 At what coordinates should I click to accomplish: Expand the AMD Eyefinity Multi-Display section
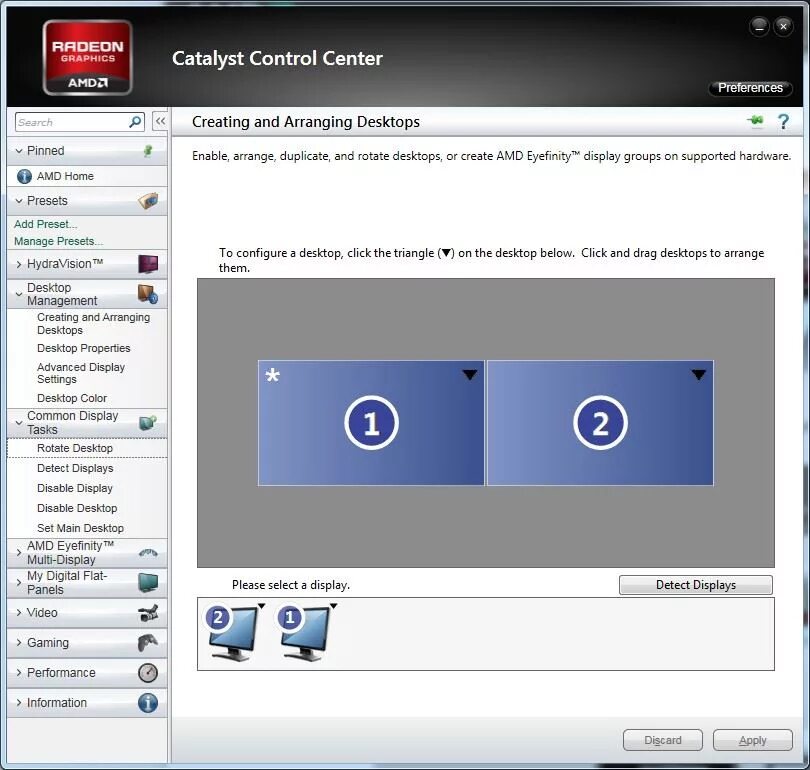tap(19, 553)
